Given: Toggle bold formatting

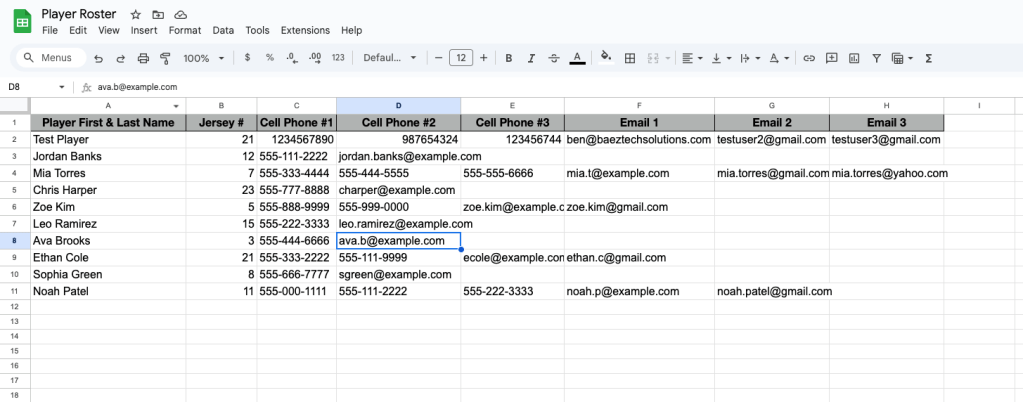Looking at the screenshot, I should pos(509,58).
